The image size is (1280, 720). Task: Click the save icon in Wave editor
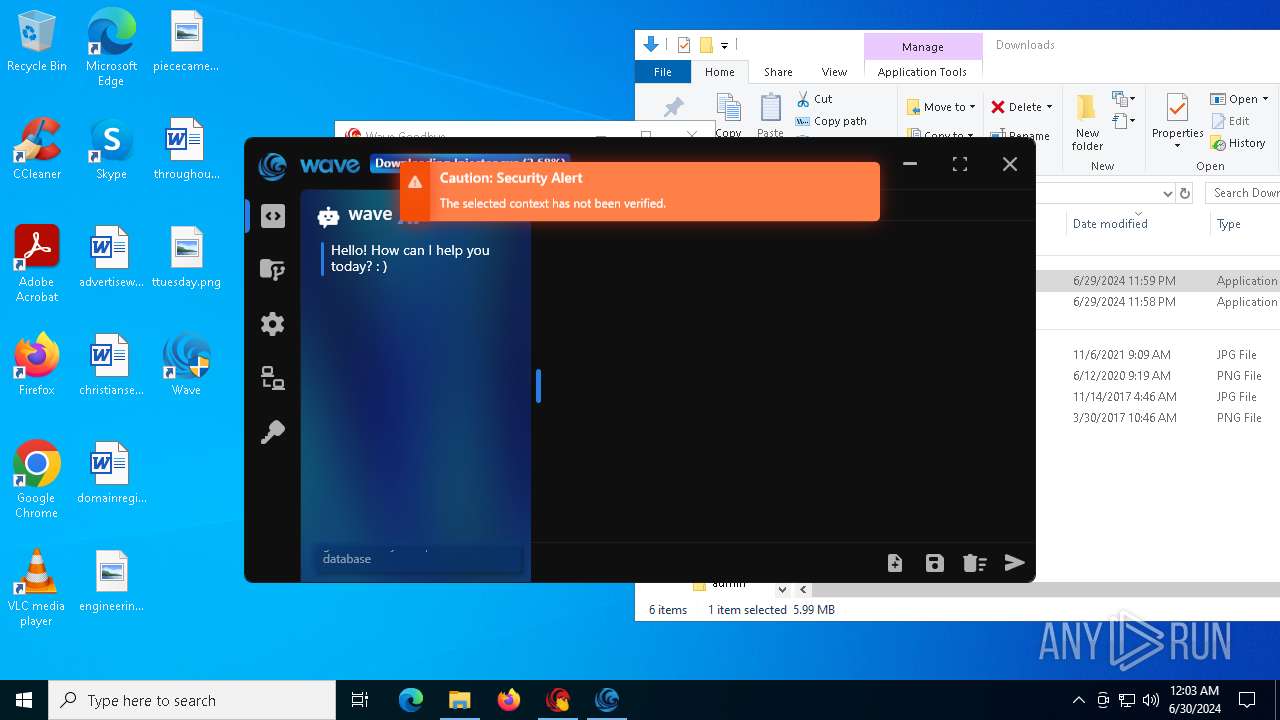point(935,563)
